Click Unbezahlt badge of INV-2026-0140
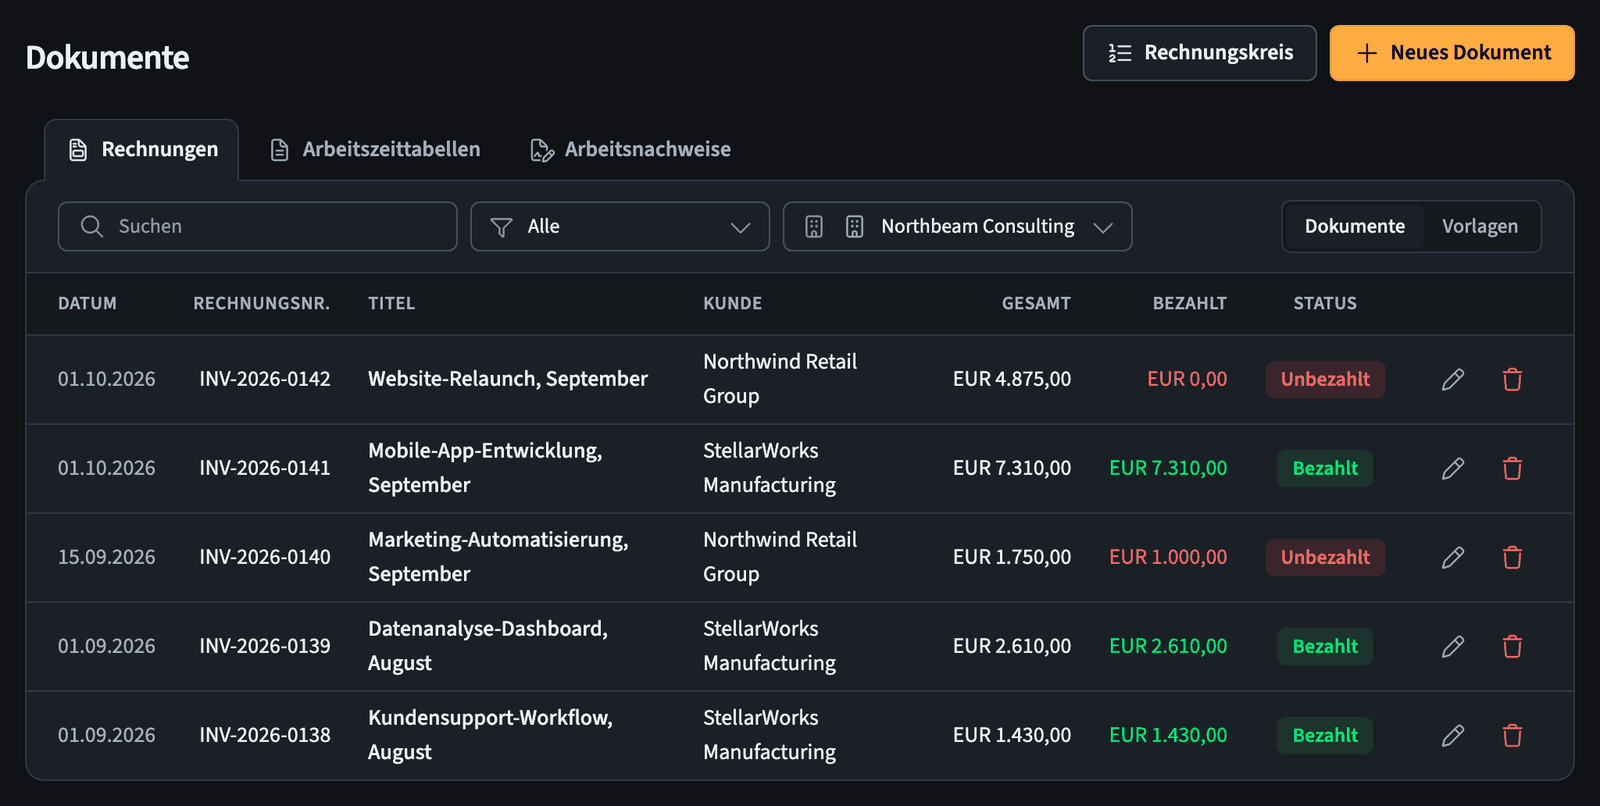The height and width of the screenshot is (806, 1600). coord(1325,557)
